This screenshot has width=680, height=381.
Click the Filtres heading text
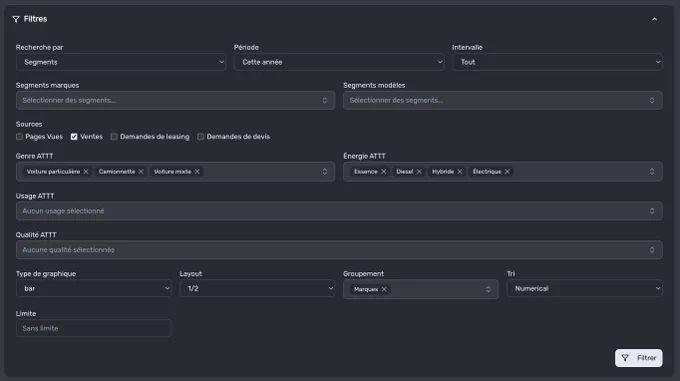click(35, 19)
